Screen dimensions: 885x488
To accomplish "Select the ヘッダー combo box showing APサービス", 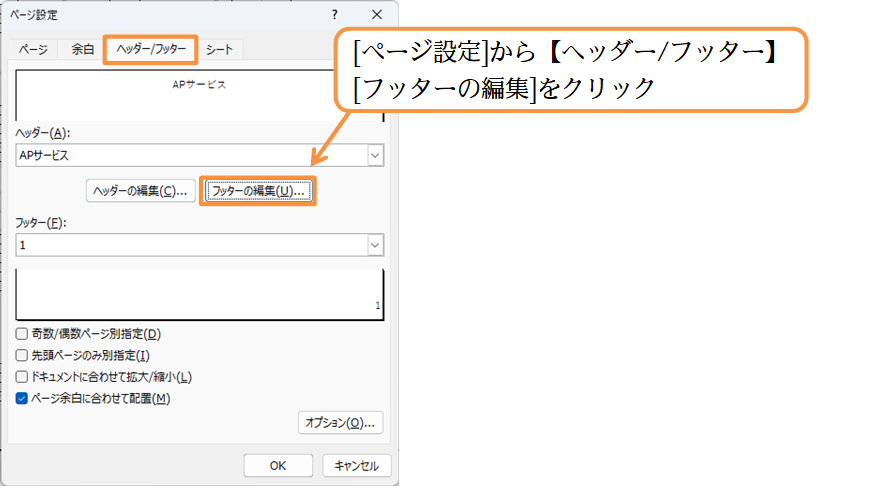I will tap(200, 155).
